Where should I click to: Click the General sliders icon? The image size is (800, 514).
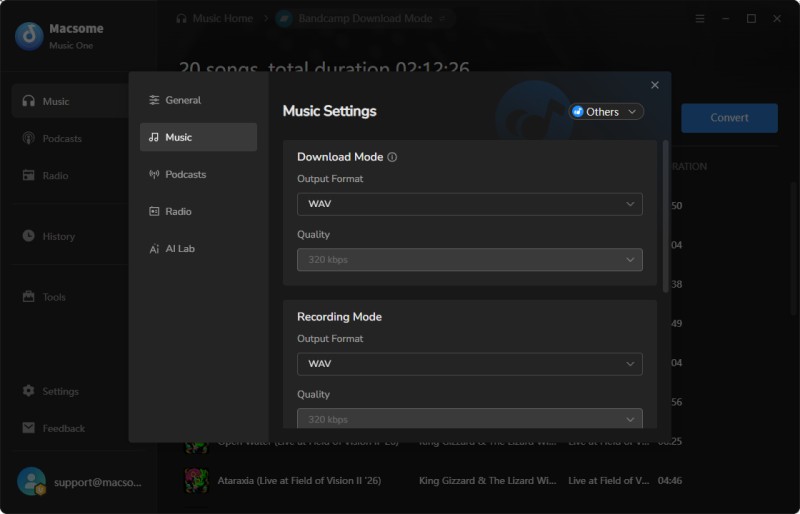pyautogui.click(x=154, y=100)
